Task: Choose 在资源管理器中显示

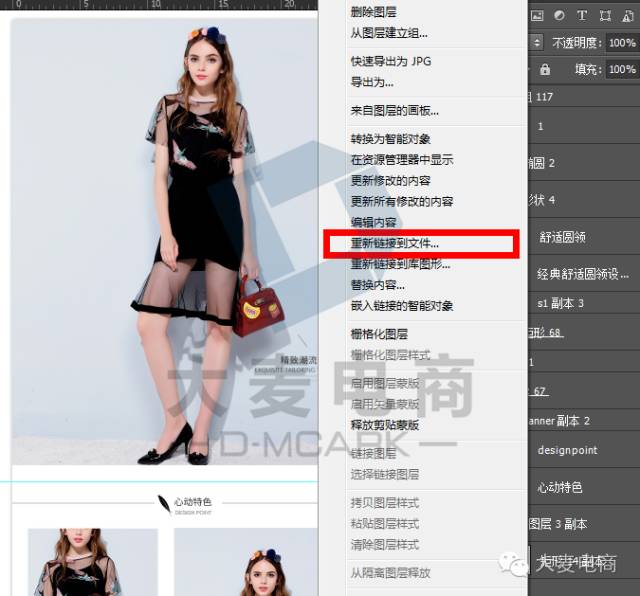Action: click(402, 160)
